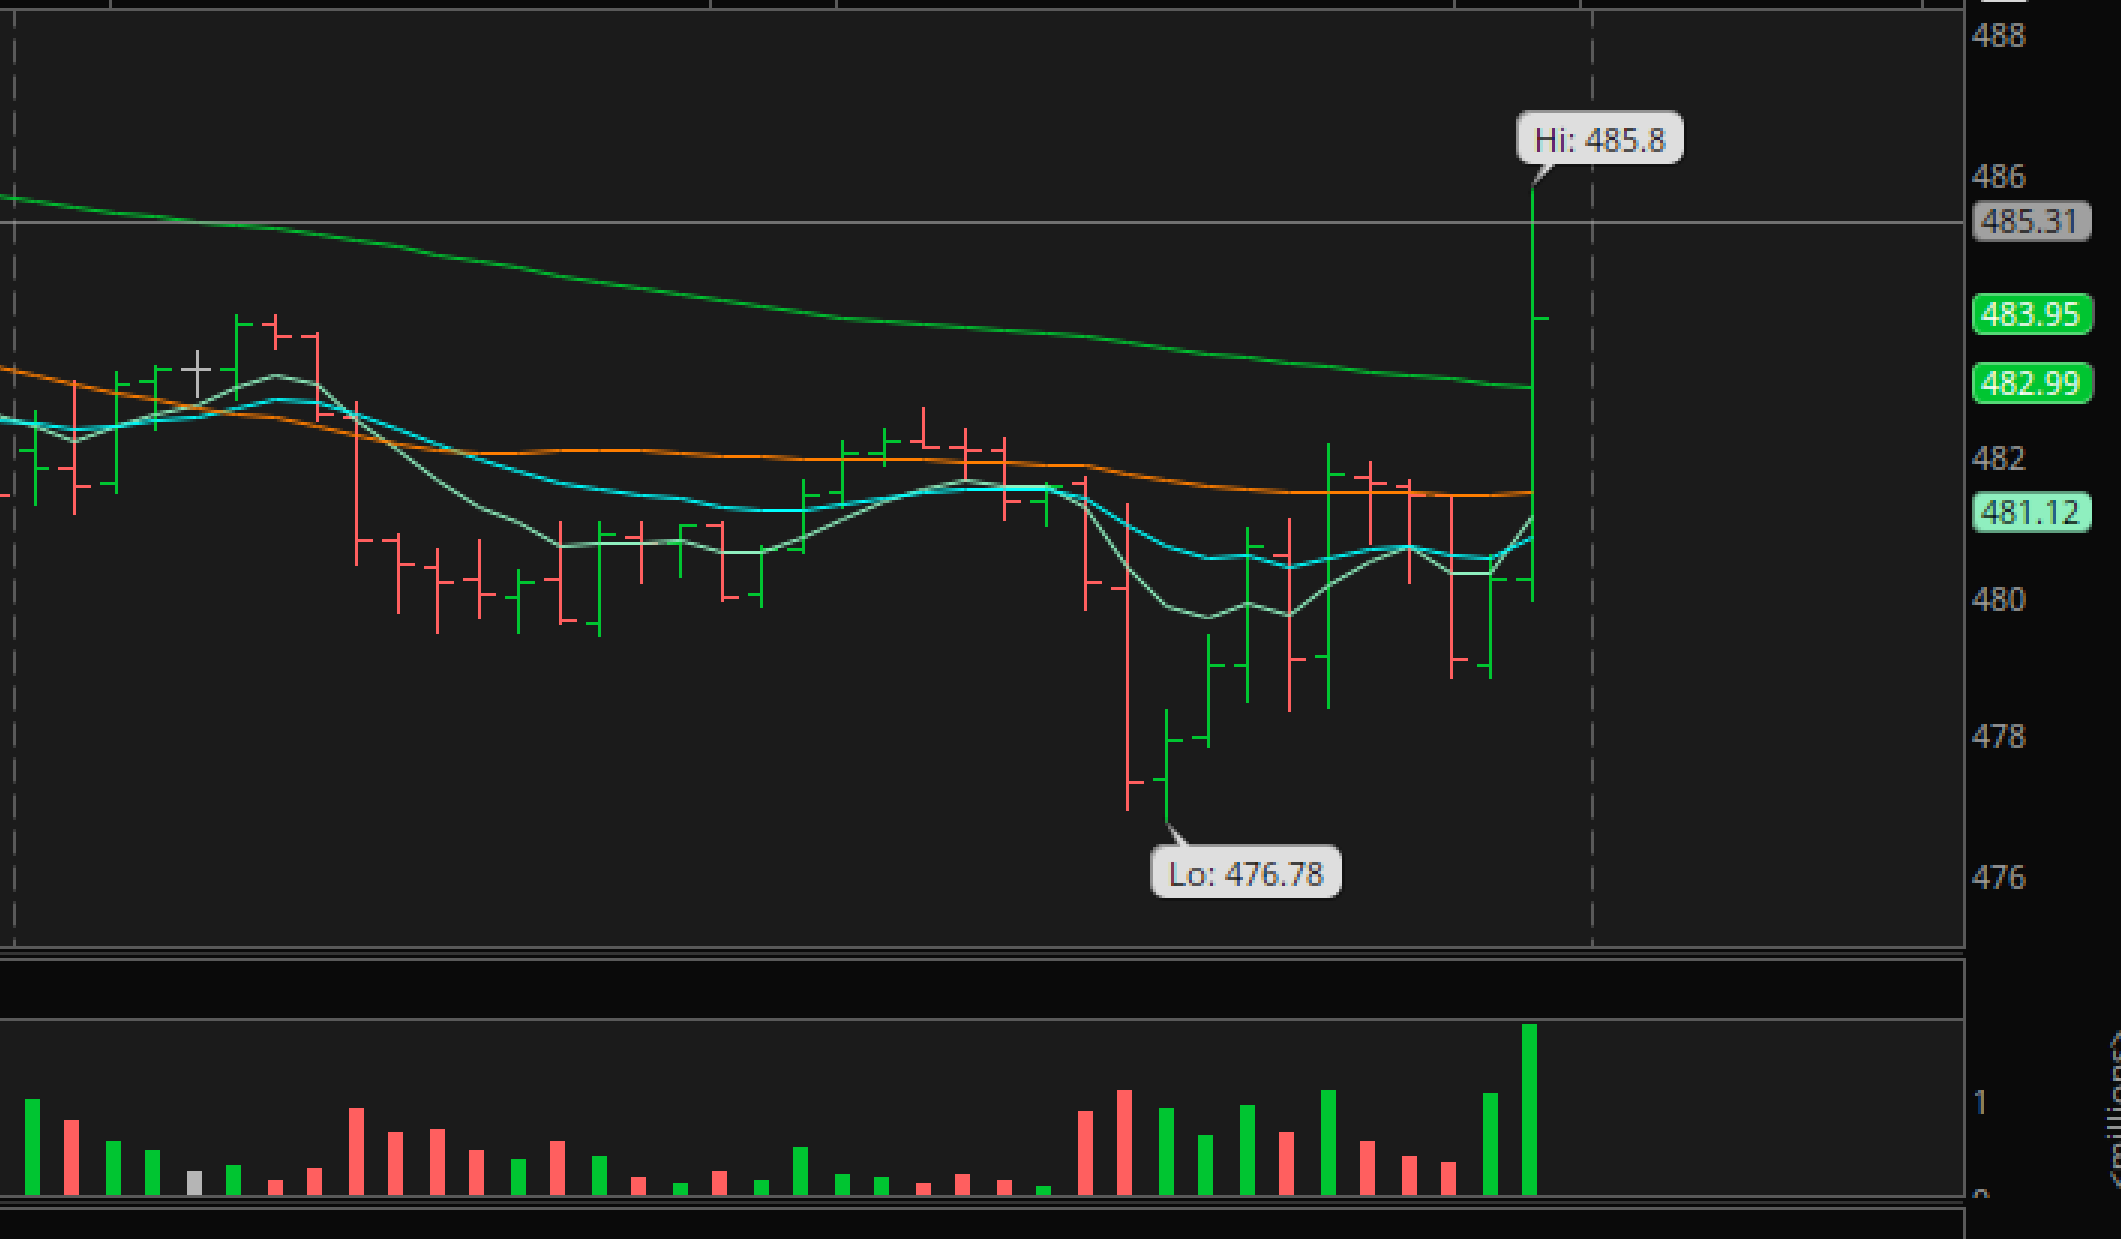Click the 486 price axis label
Screen dimensions: 2121x1239
pyautogui.click(x=1998, y=177)
